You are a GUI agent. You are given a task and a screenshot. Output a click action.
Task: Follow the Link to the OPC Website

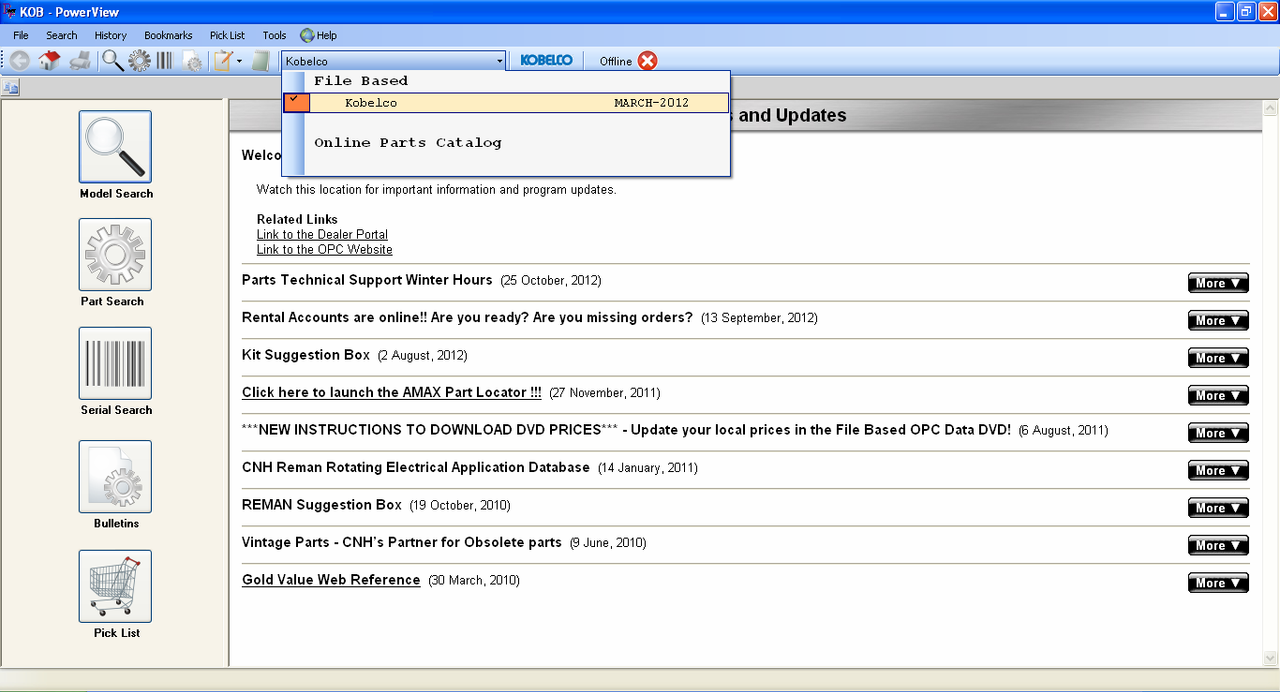(324, 250)
